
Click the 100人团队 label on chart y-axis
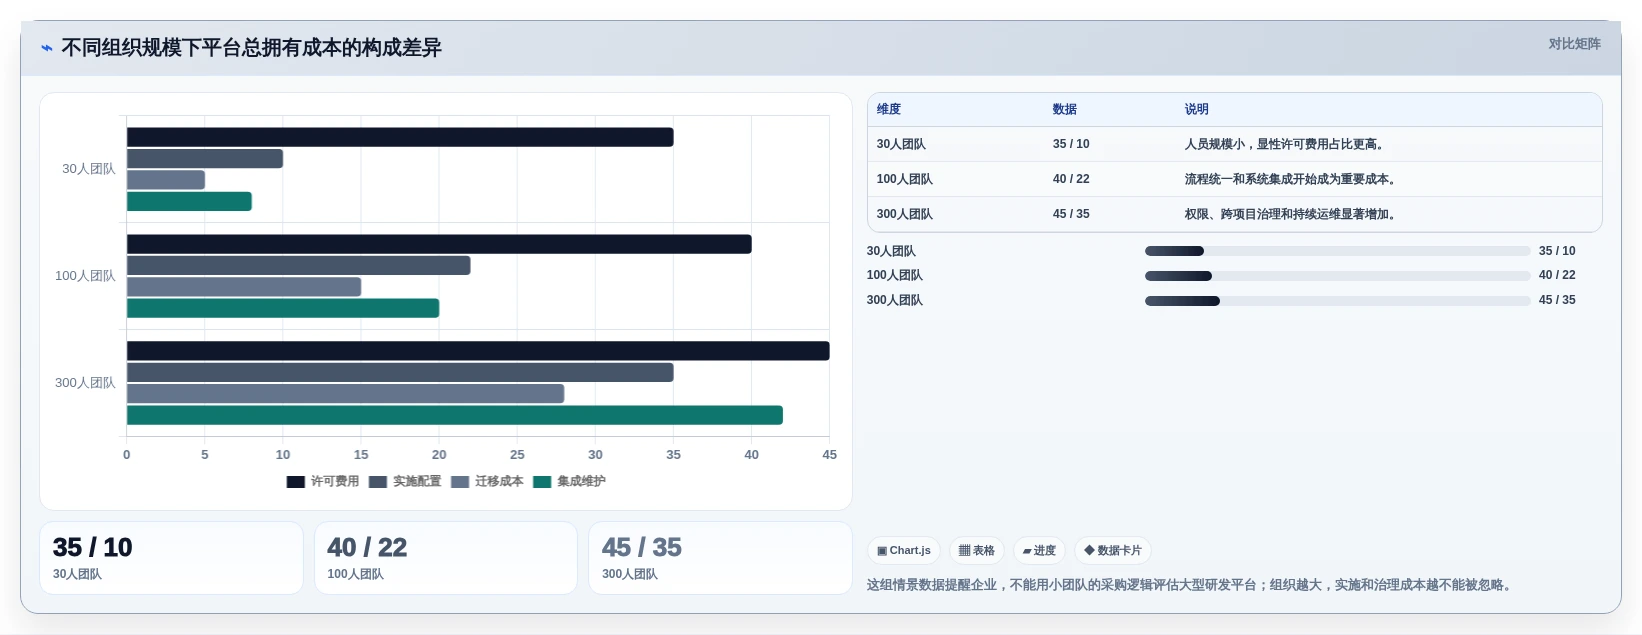pos(85,276)
